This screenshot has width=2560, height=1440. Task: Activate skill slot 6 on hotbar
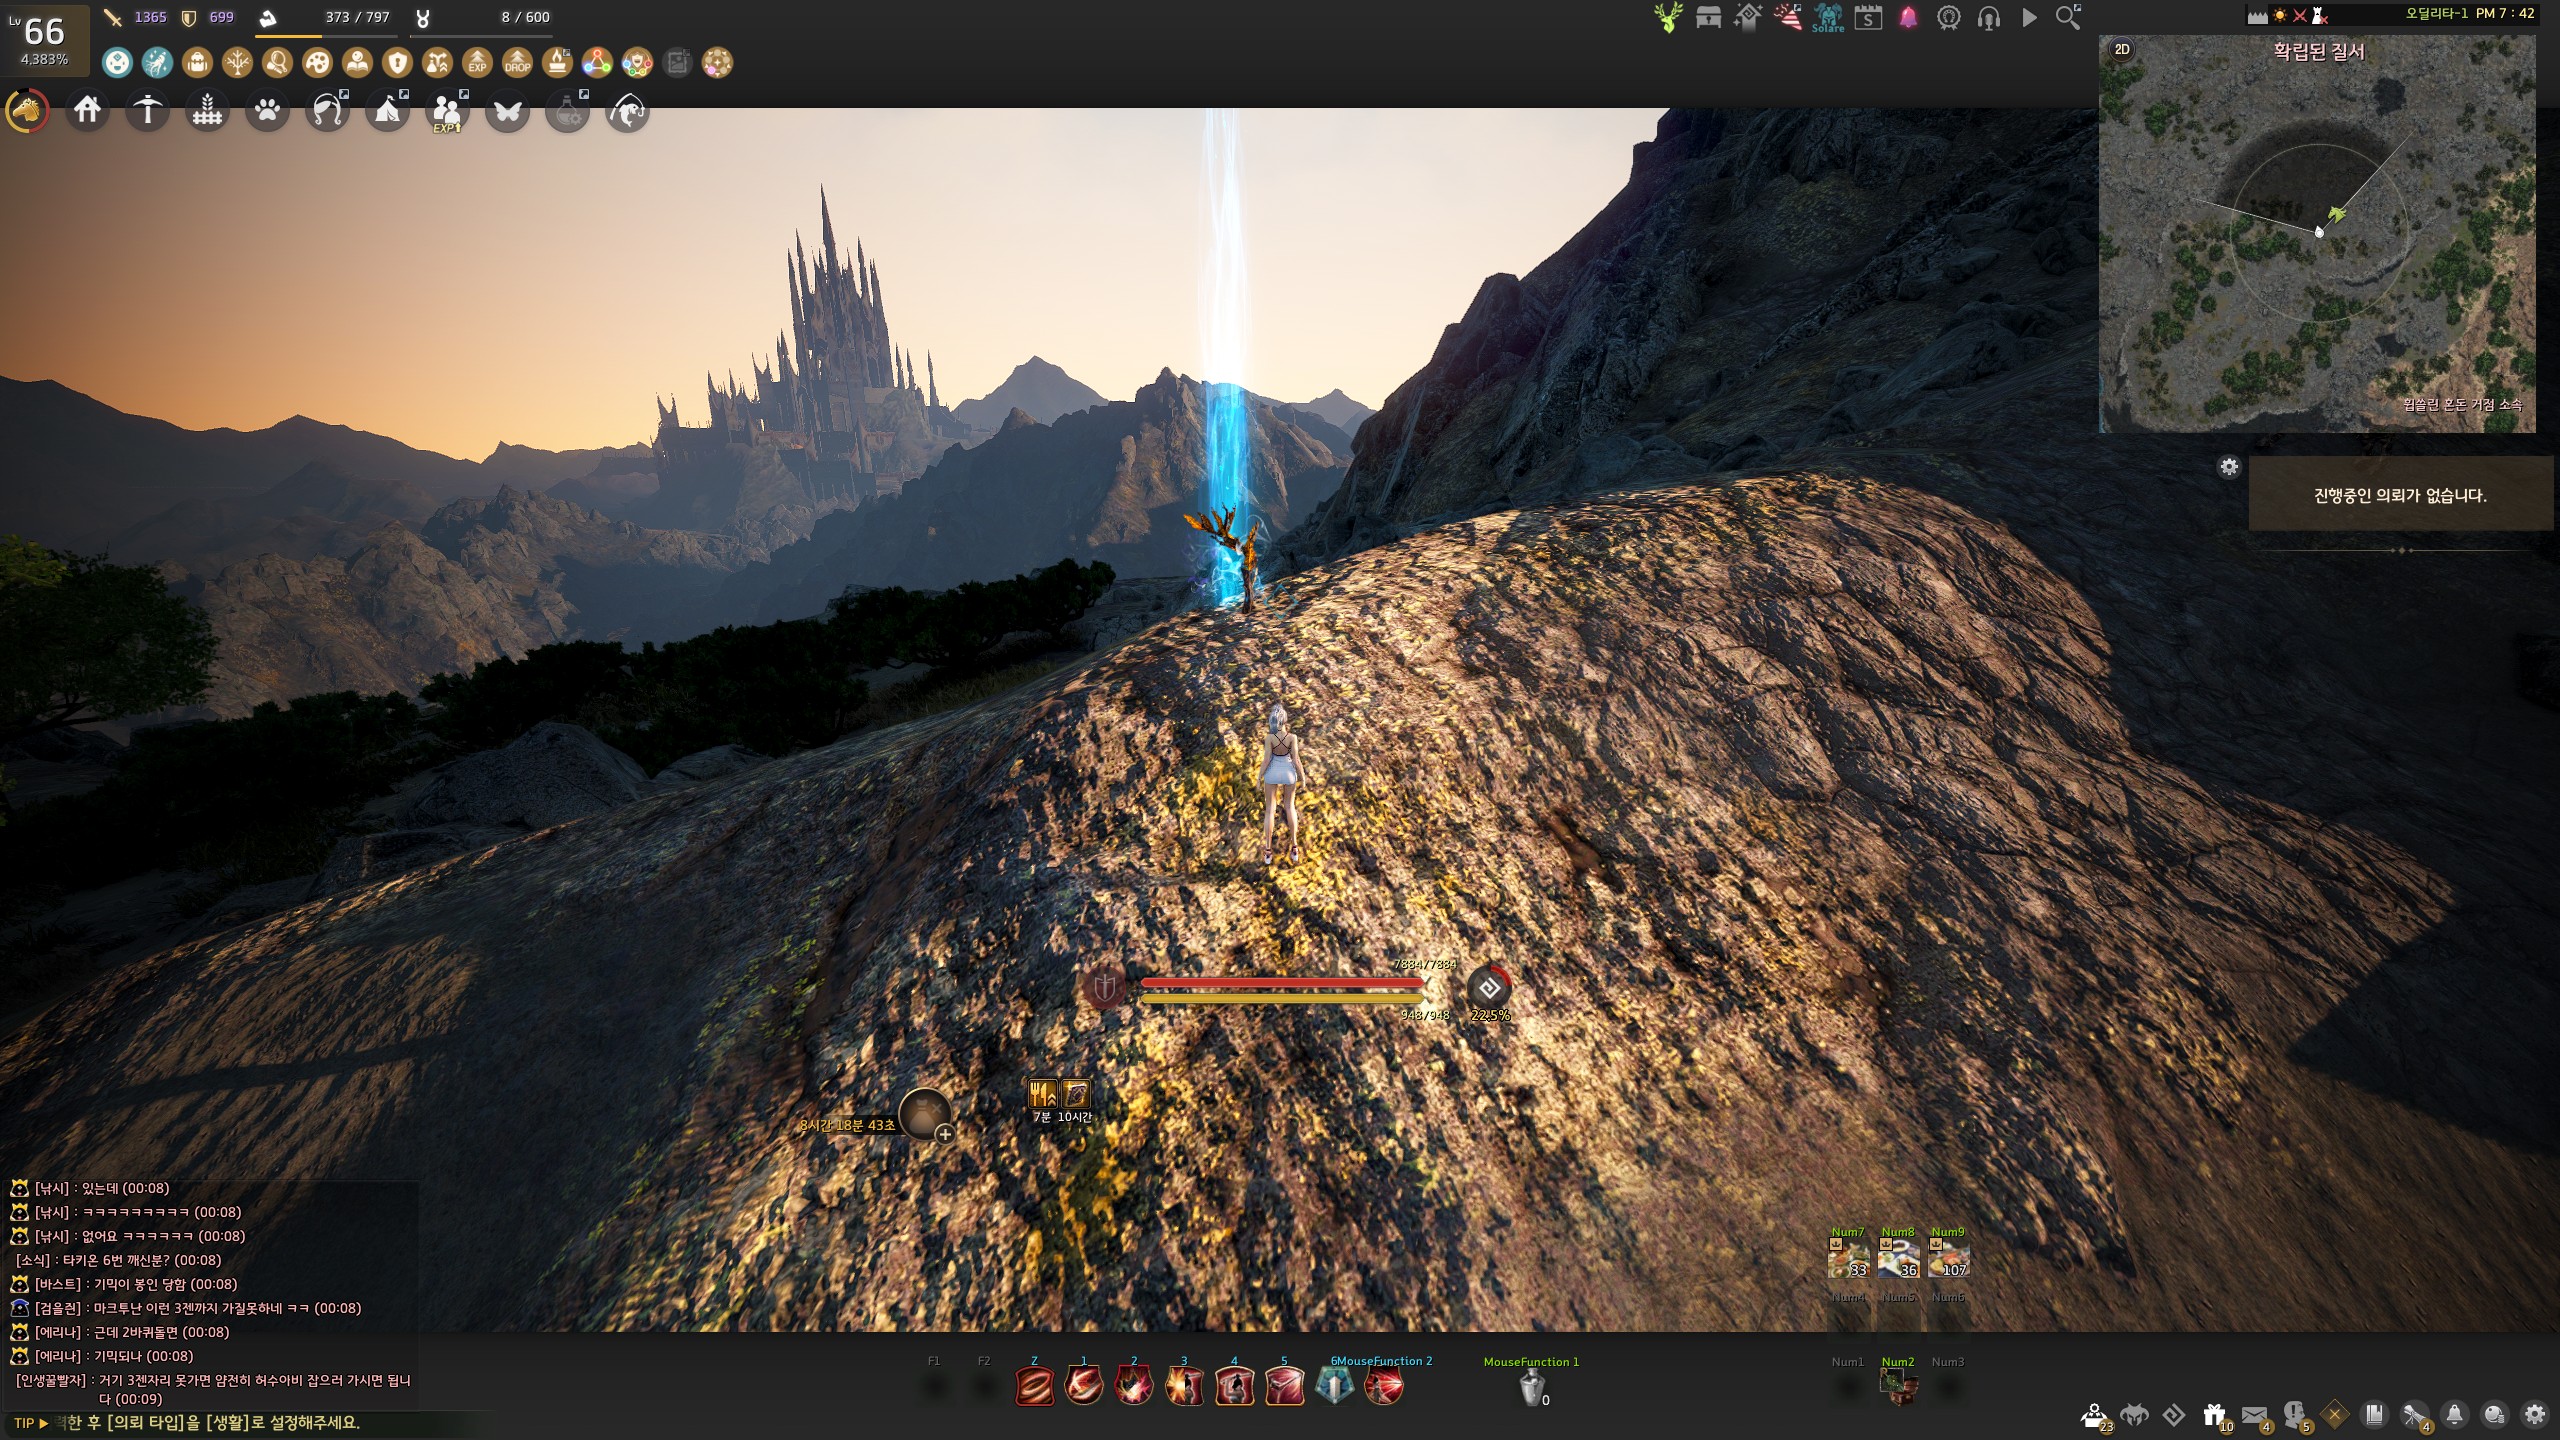(x=1334, y=1387)
